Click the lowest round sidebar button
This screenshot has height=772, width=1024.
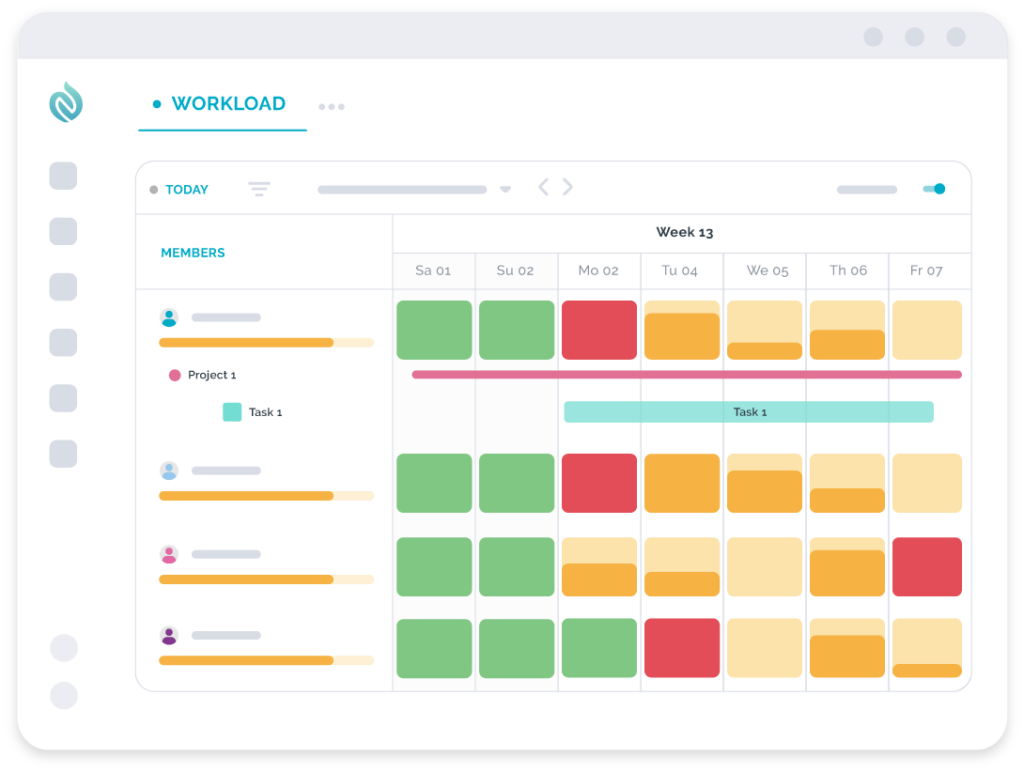(x=64, y=696)
